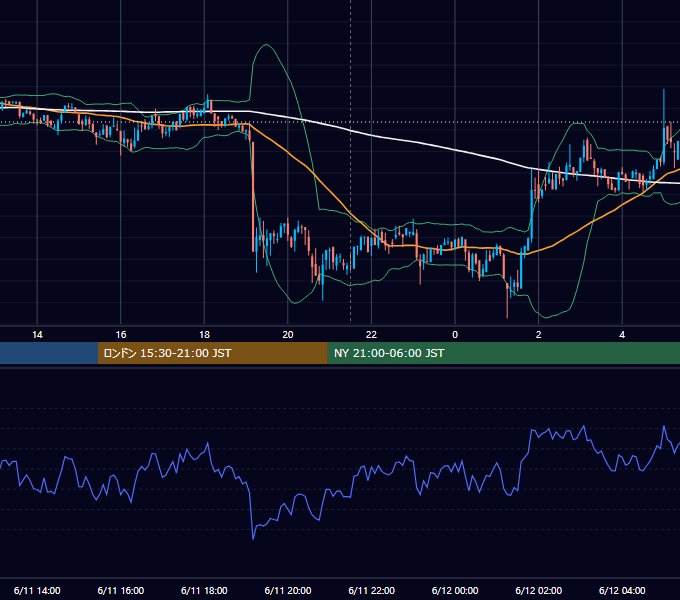The image size is (680, 600).
Task: Click the 6/12 02:00 label on oscillator axis
Action: pyautogui.click(x=539, y=590)
